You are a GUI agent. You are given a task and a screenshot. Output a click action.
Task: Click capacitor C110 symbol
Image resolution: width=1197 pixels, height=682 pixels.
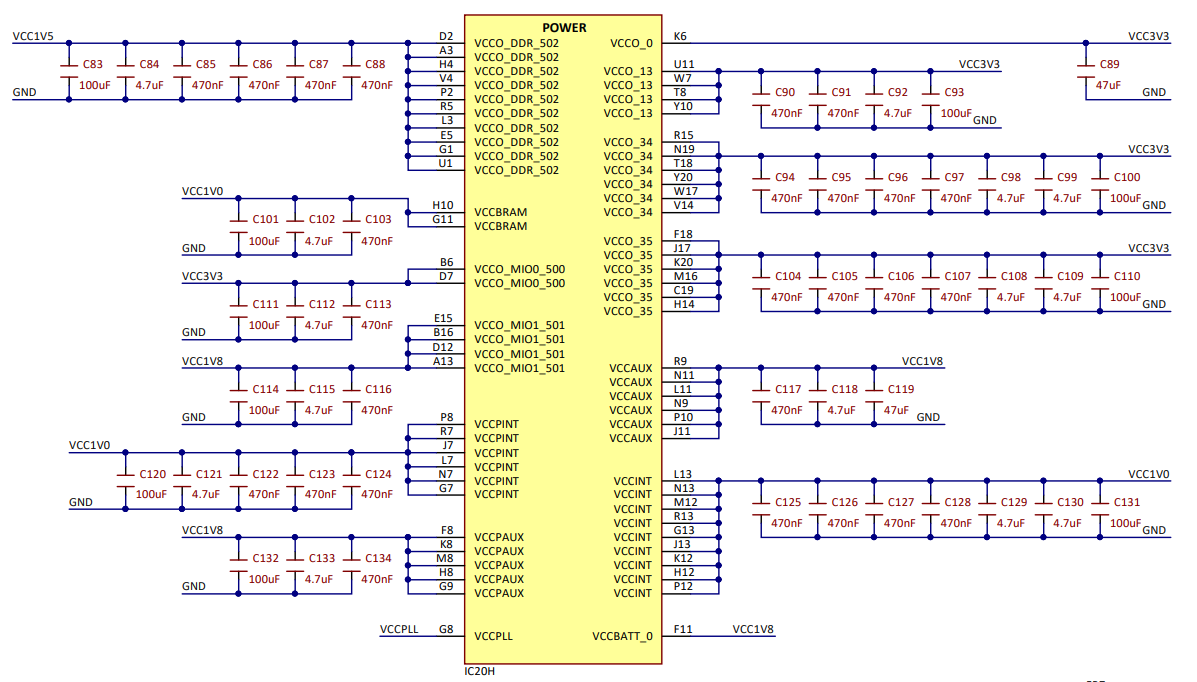point(1100,287)
